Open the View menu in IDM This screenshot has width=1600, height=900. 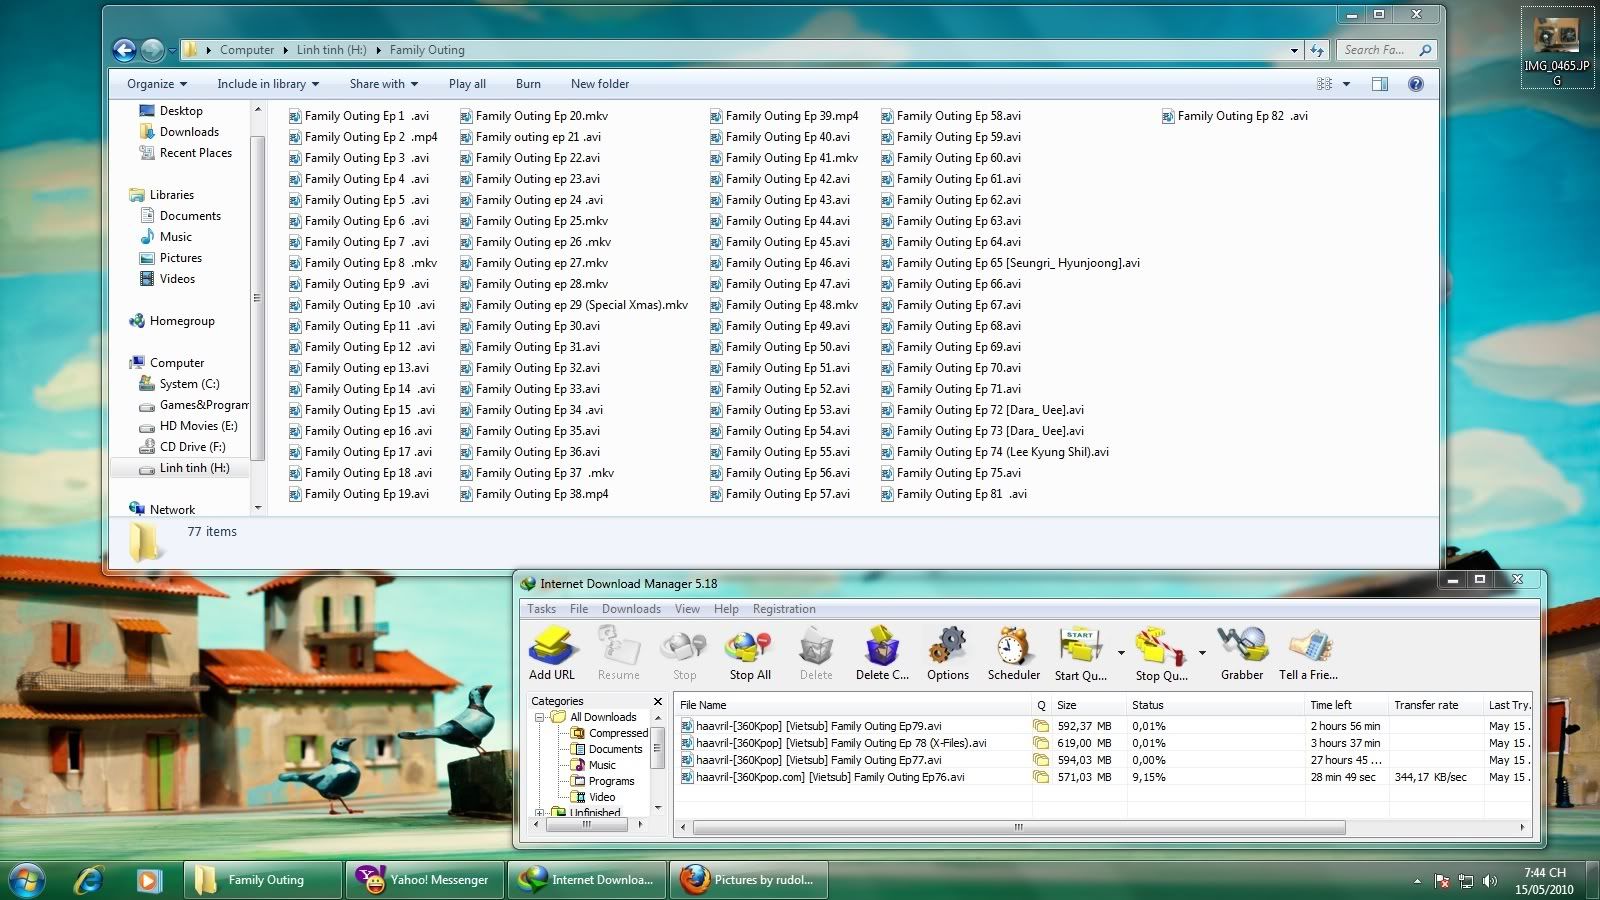click(687, 609)
